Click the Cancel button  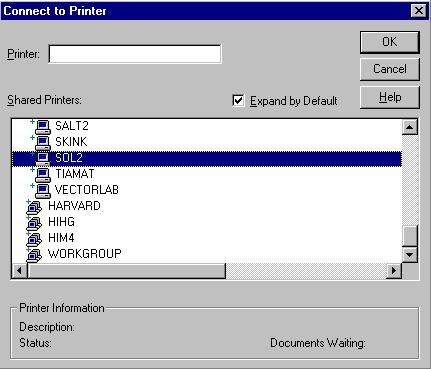pyautogui.click(x=390, y=69)
